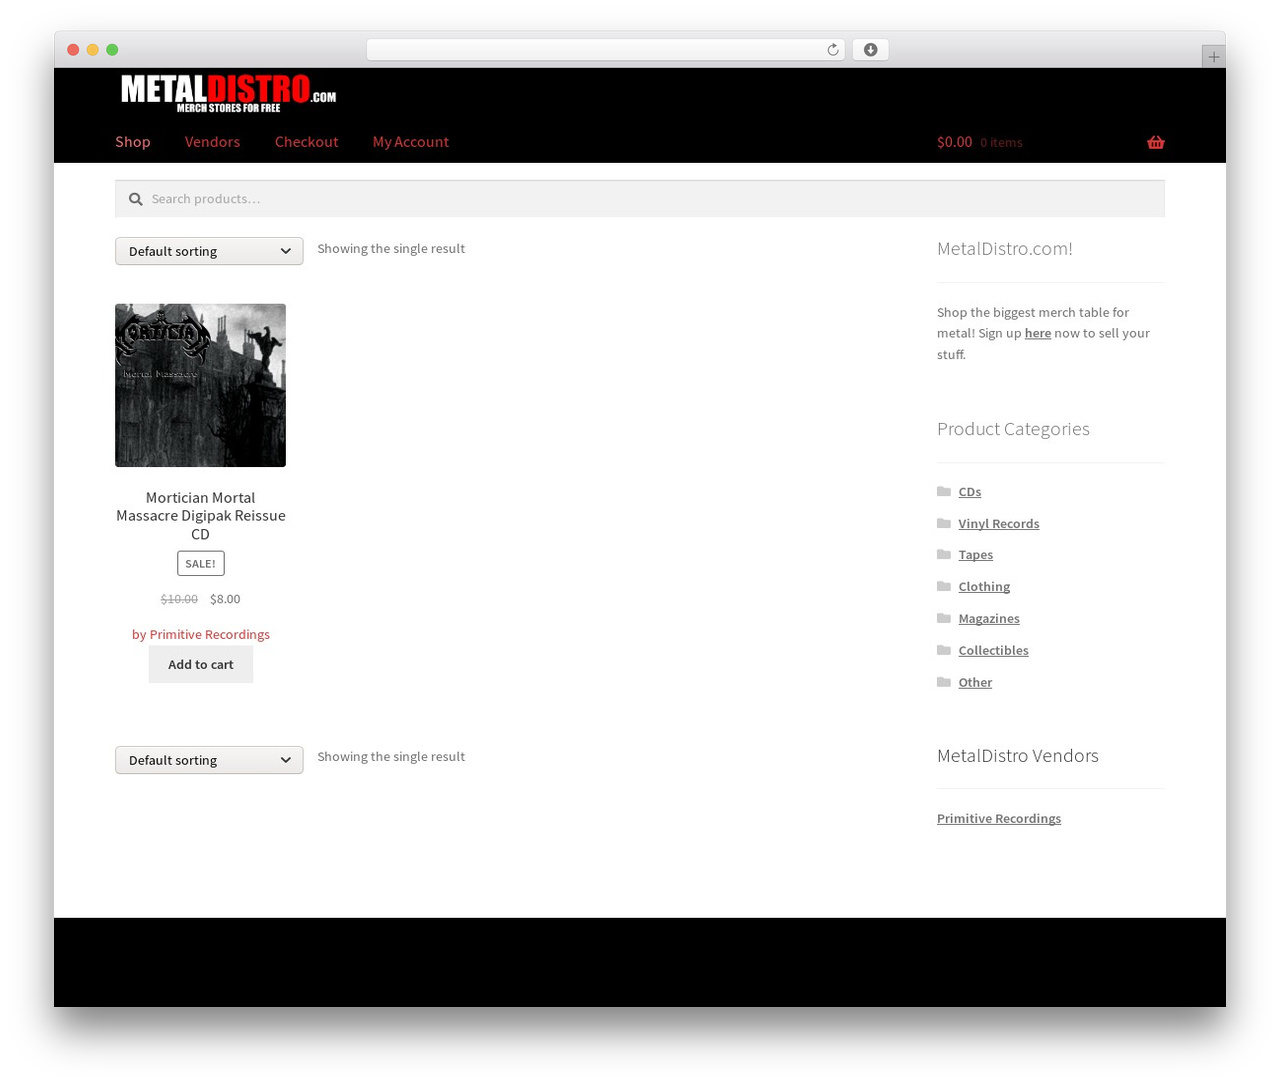
Task: Open the My Account menu item
Action: pyautogui.click(x=410, y=142)
